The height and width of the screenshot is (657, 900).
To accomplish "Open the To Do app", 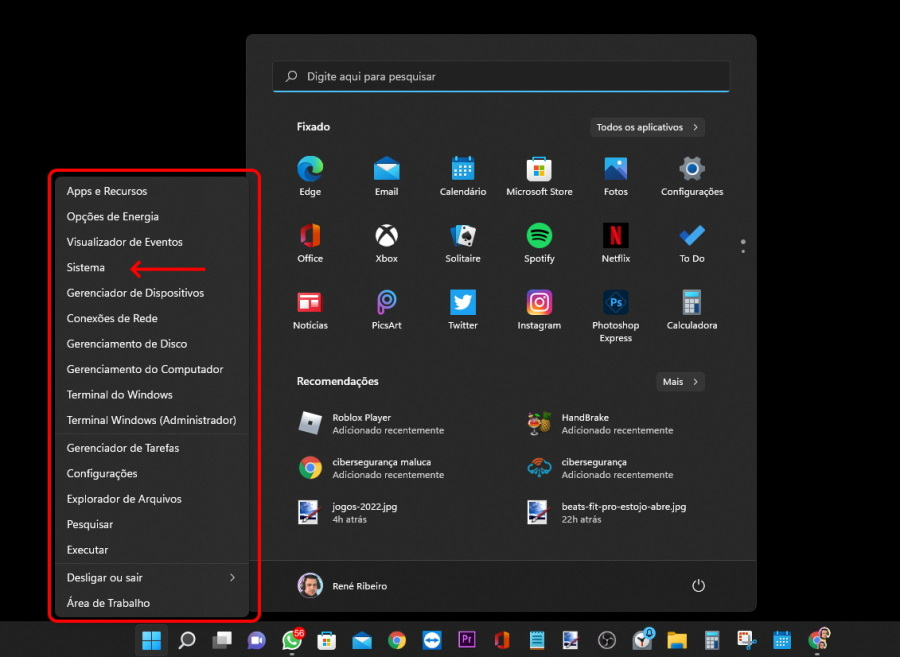I will 692,243.
